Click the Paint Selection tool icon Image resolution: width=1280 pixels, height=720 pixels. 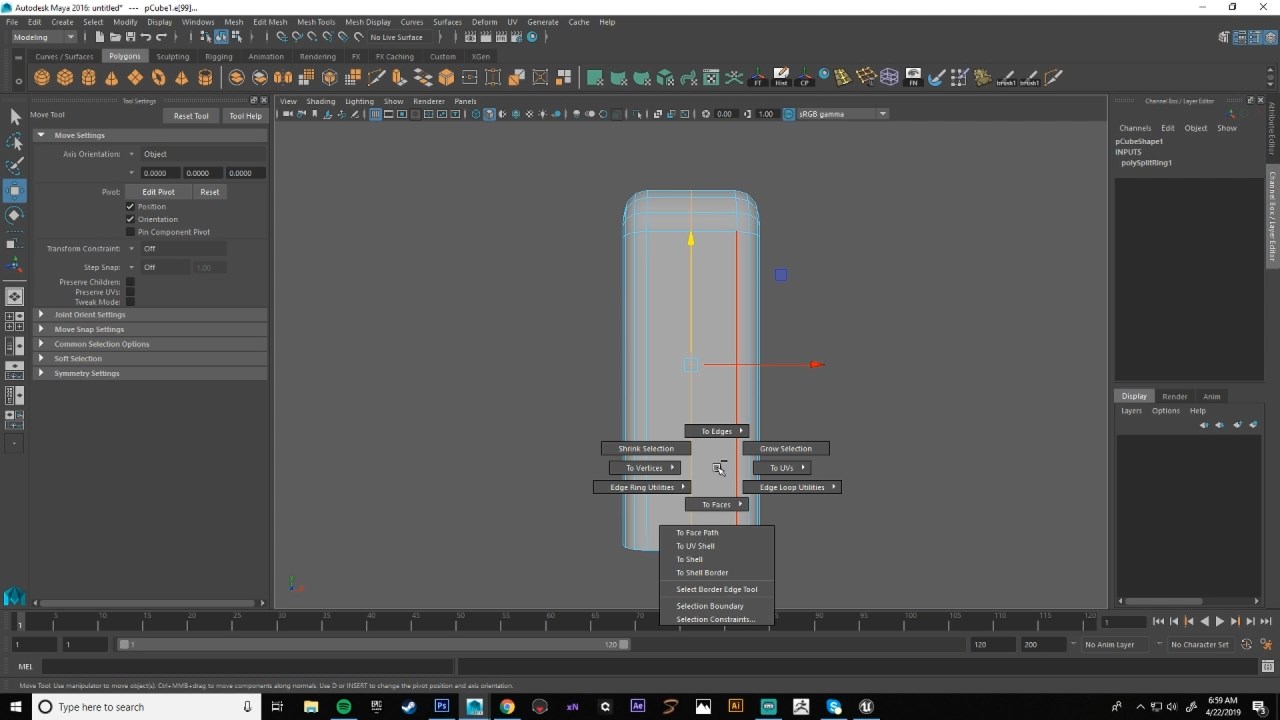pos(15,165)
